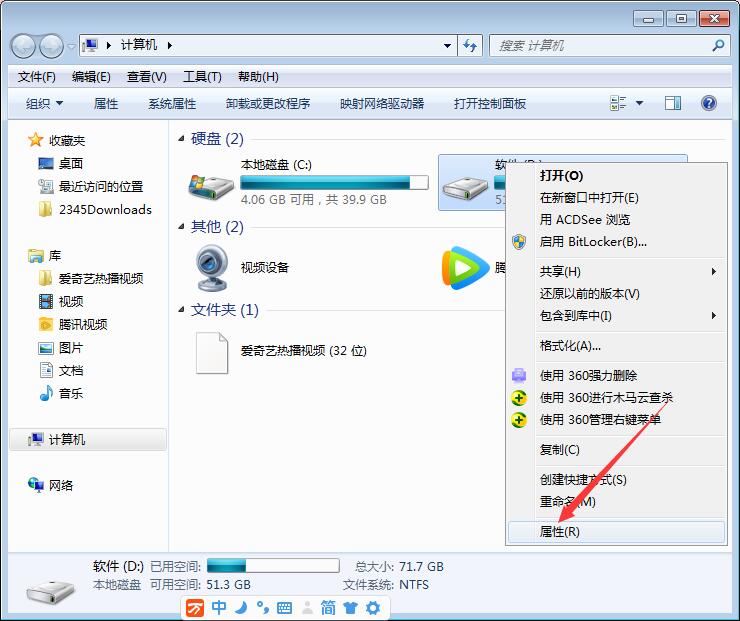Open the 查看(V) menu
The width and height of the screenshot is (740, 621).
tap(146, 76)
